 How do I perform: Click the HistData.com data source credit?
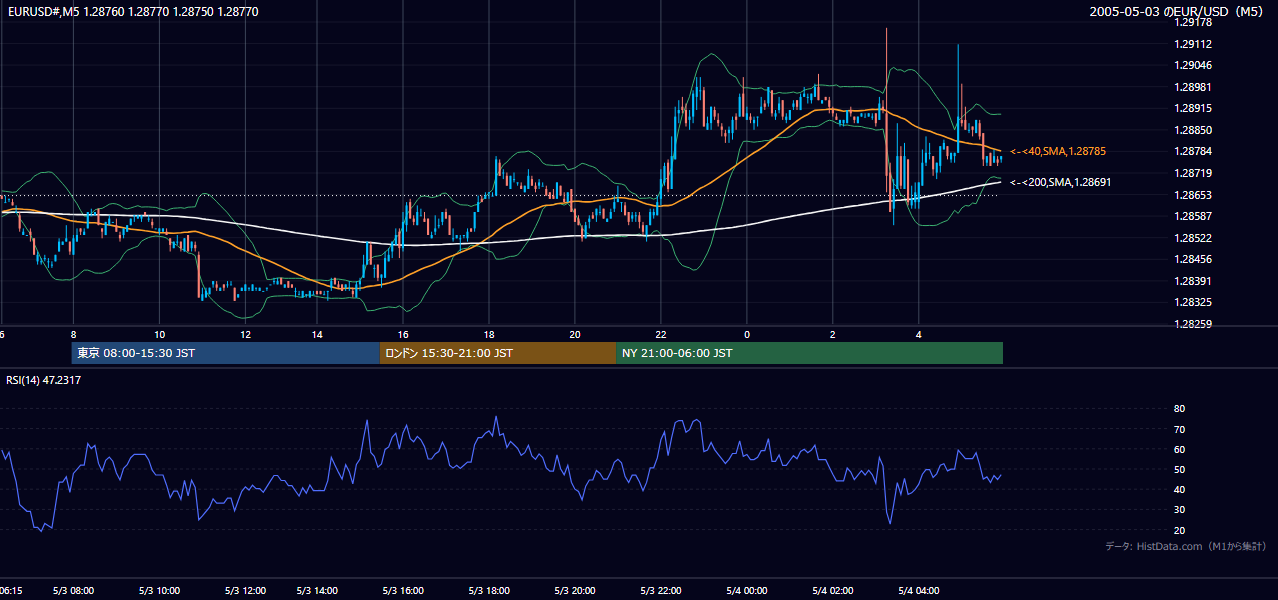click(1185, 546)
